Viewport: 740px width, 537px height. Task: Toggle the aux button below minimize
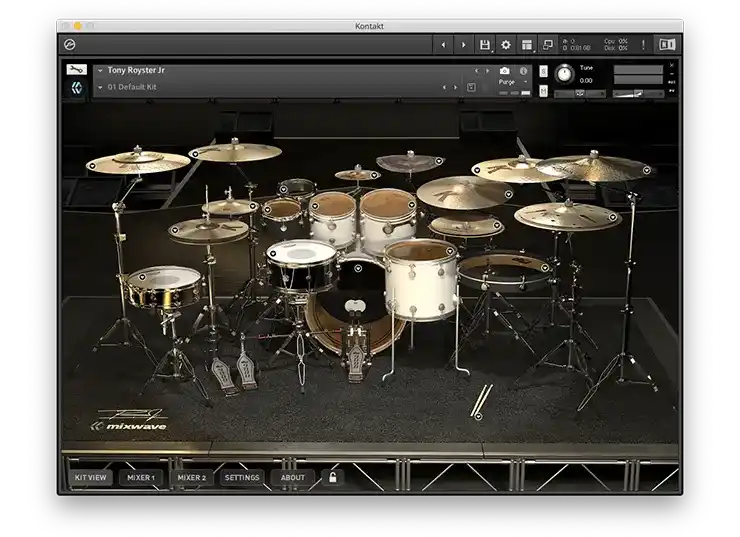[x=672, y=82]
